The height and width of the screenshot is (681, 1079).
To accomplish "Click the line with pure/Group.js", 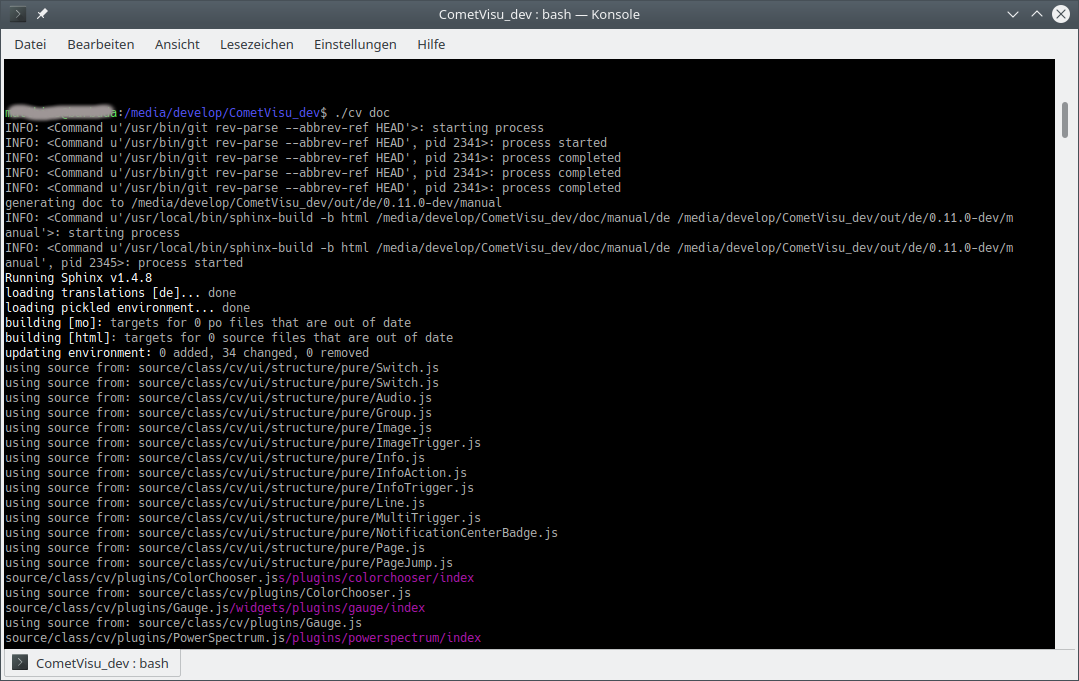I will (218, 413).
